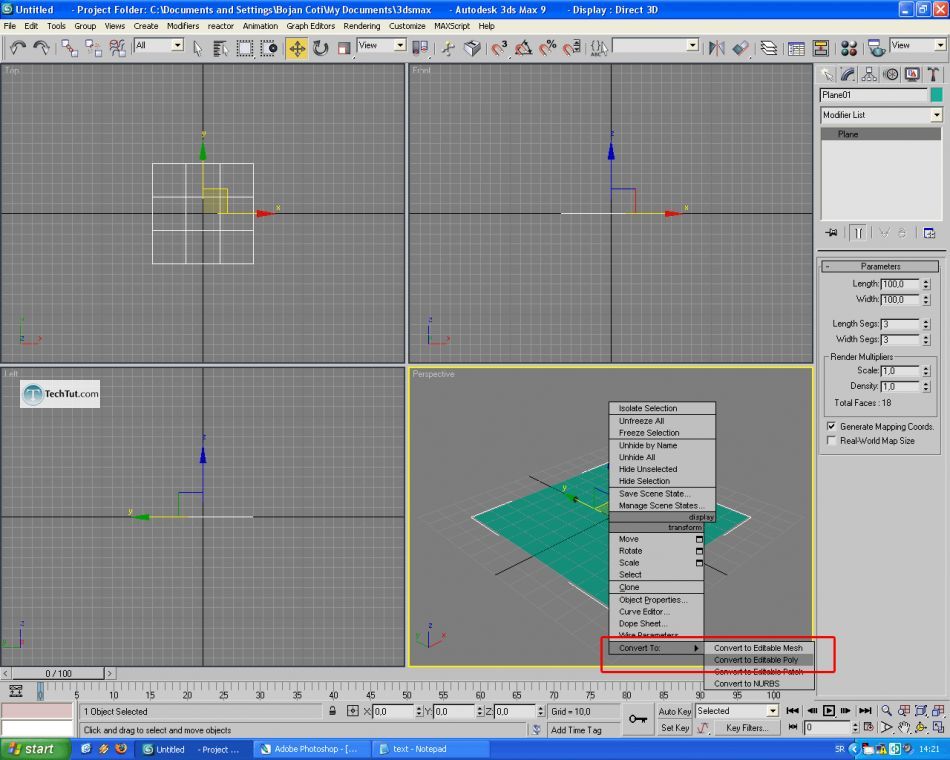The image size is (950, 760).
Task: Click the Pin Stack icon
Action: tap(831, 233)
